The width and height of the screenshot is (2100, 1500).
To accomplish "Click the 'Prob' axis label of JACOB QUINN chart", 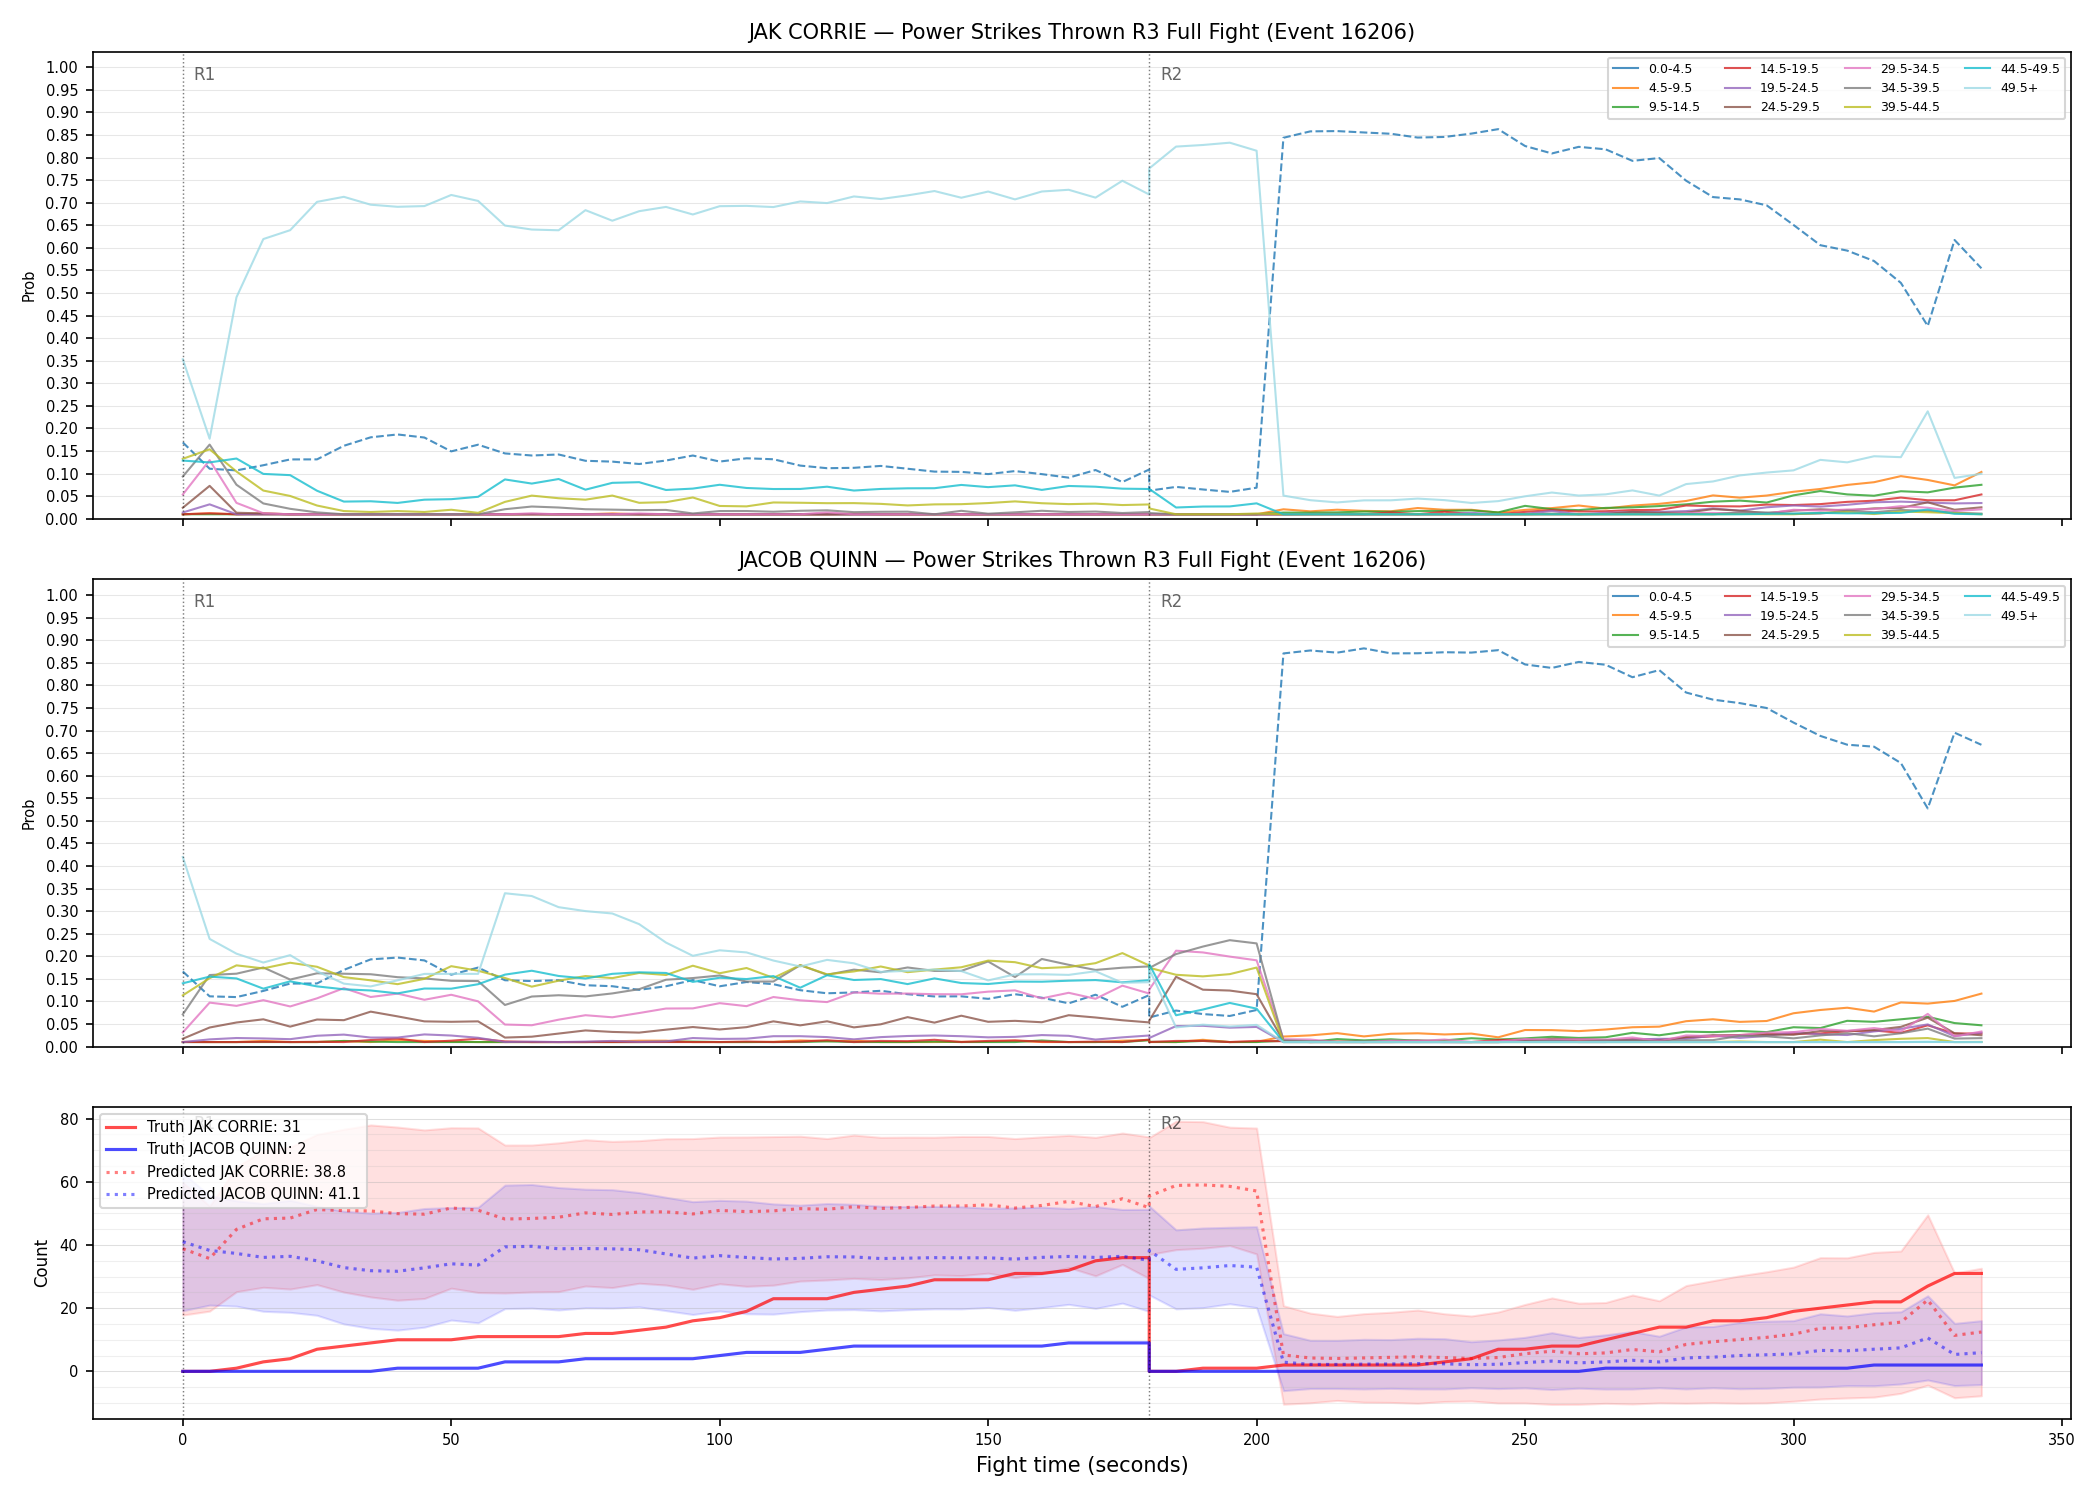I will 29,814.
